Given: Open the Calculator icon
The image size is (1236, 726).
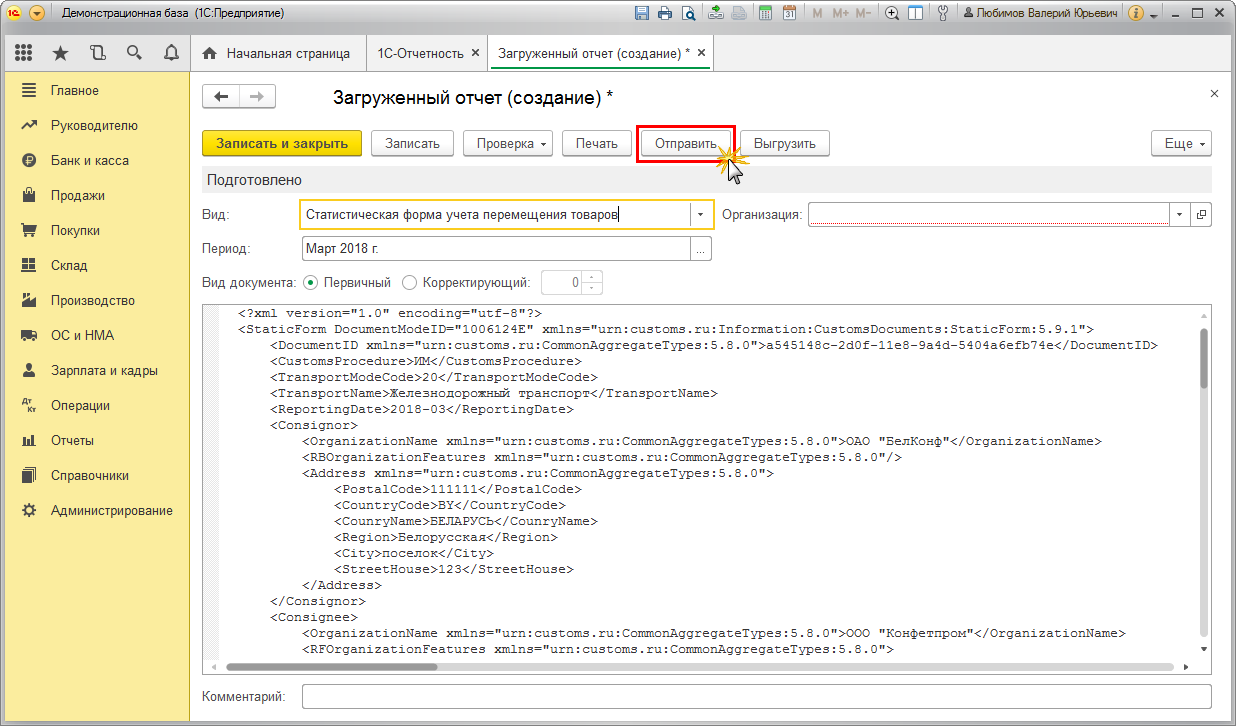Looking at the screenshot, I should click(766, 14).
